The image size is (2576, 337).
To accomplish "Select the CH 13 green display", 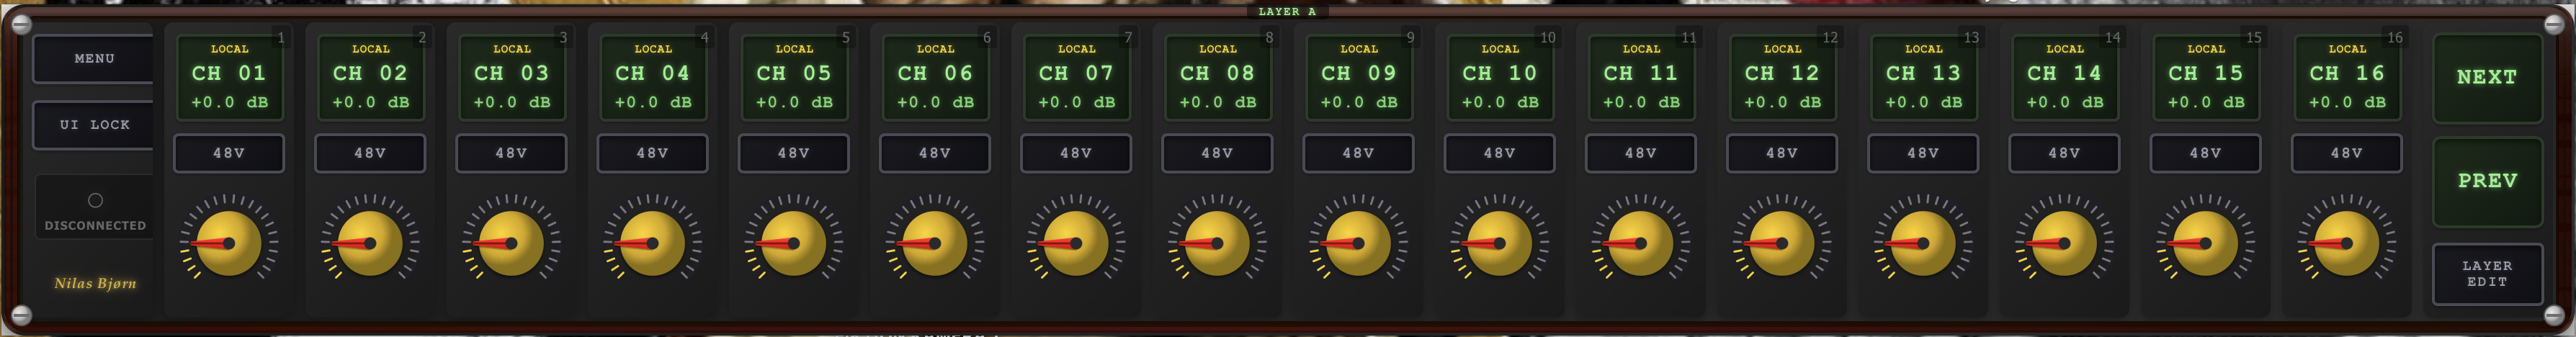I will [1923, 77].
